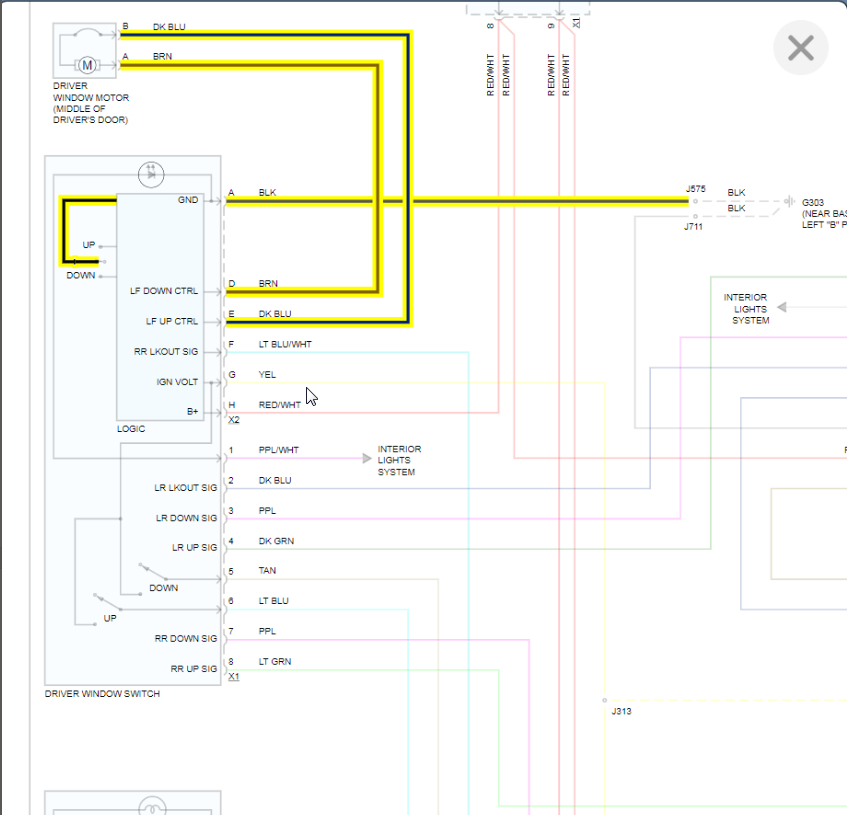Click the PPL/WHT wire at pin 1
Screen dimensions: 847x815
[x=294, y=459]
